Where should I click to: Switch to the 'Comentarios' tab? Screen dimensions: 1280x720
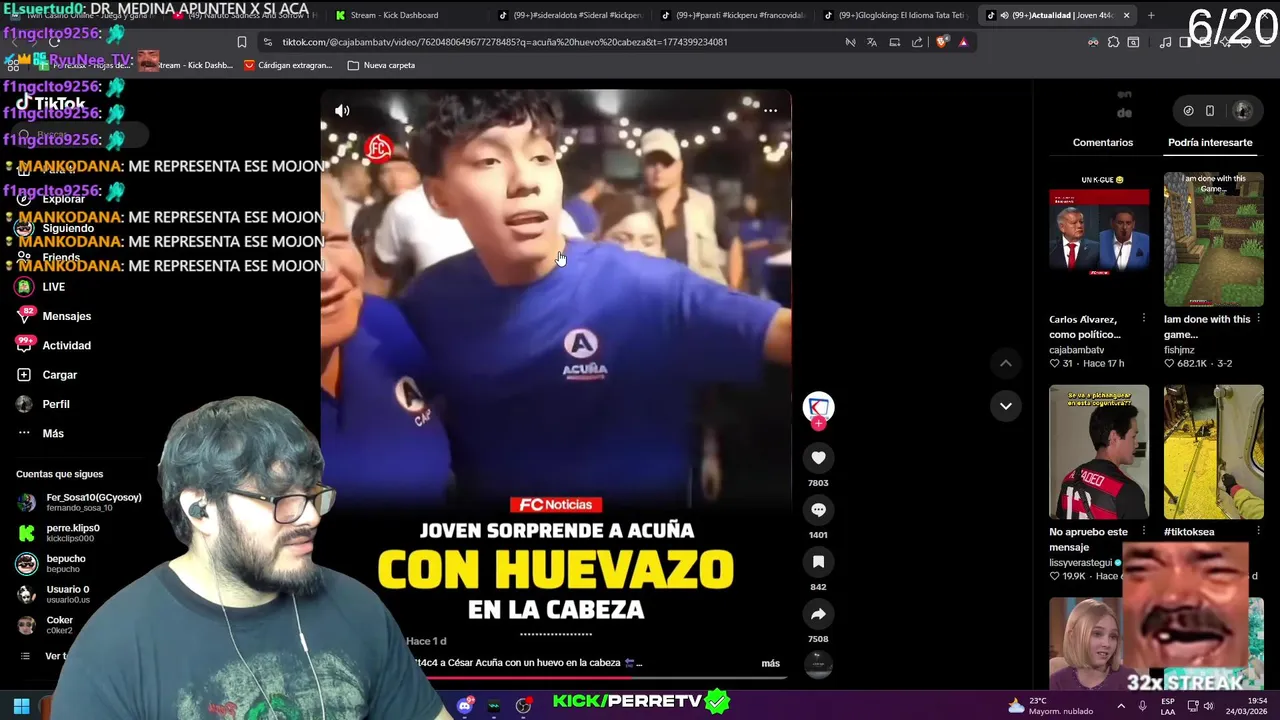click(x=1103, y=142)
